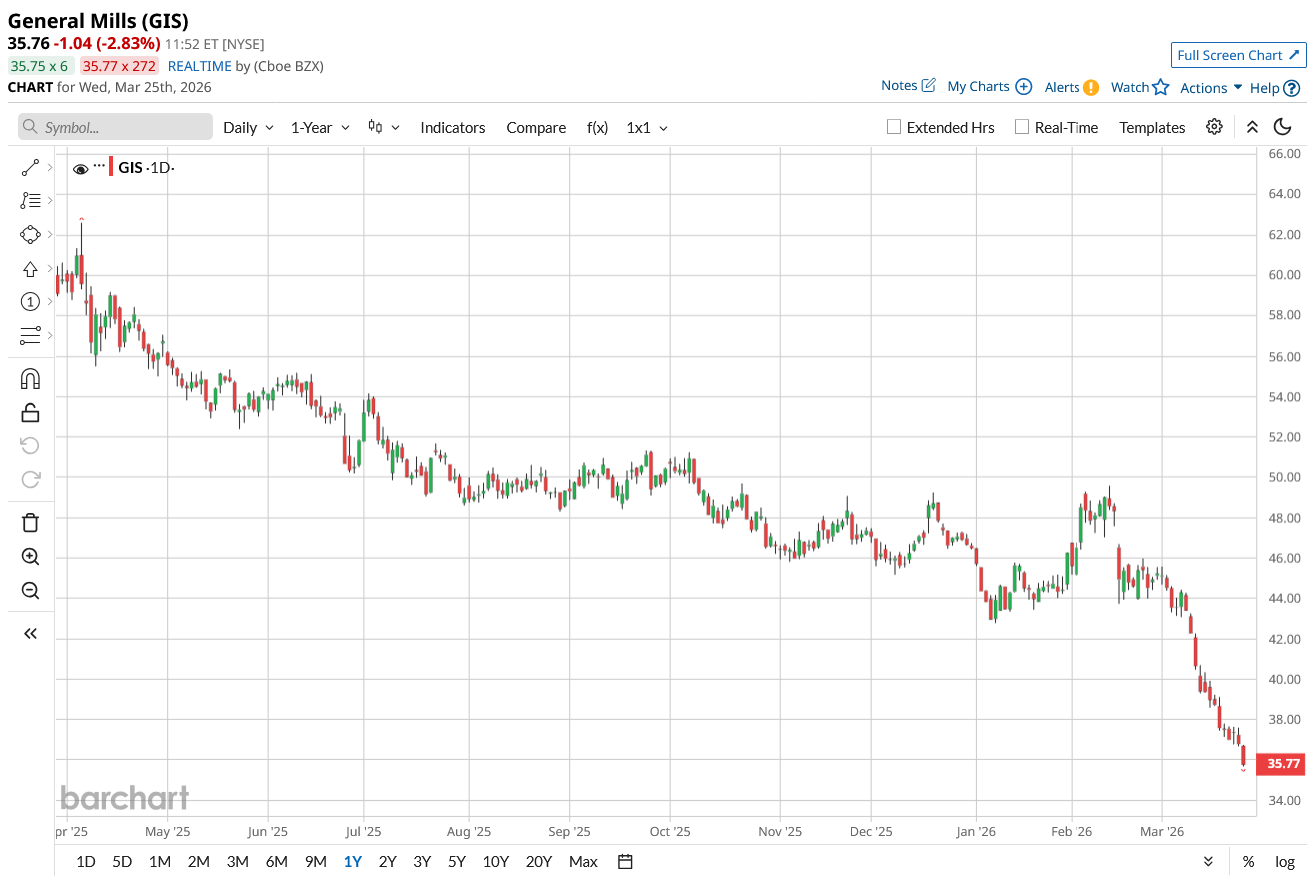1308x876 pixels.
Task: Select the Fibonacci levels list tool
Action: tap(30, 201)
